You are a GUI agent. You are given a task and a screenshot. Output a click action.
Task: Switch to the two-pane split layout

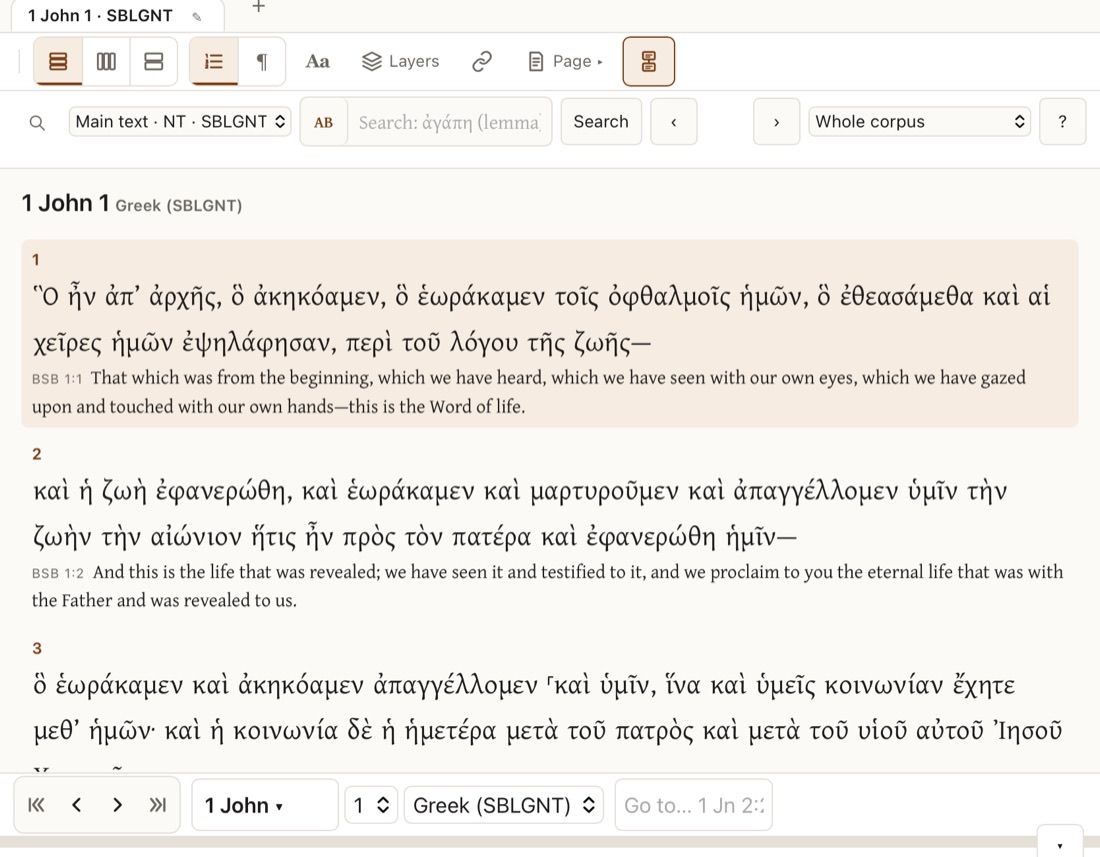[x=154, y=62]
